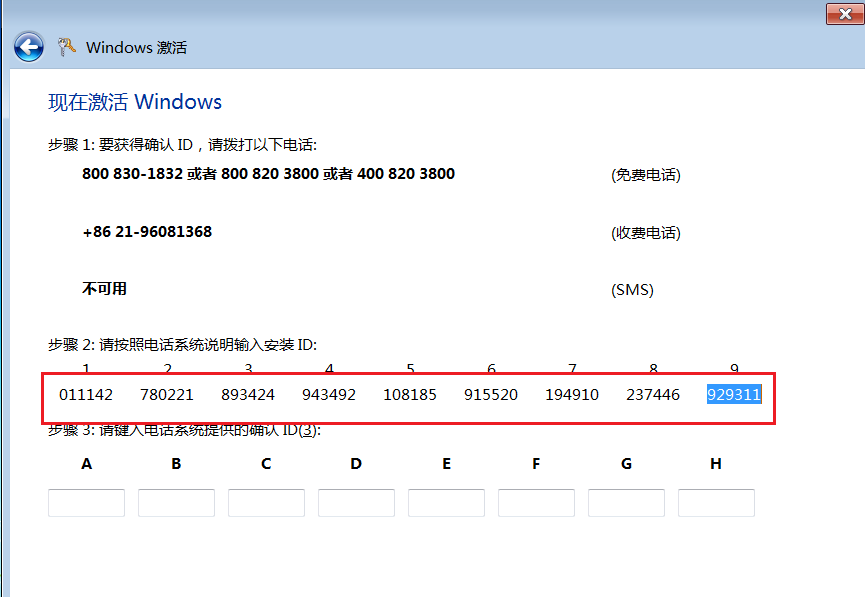
Task: Click confirmation ID field B
Action: coord(176,503)
